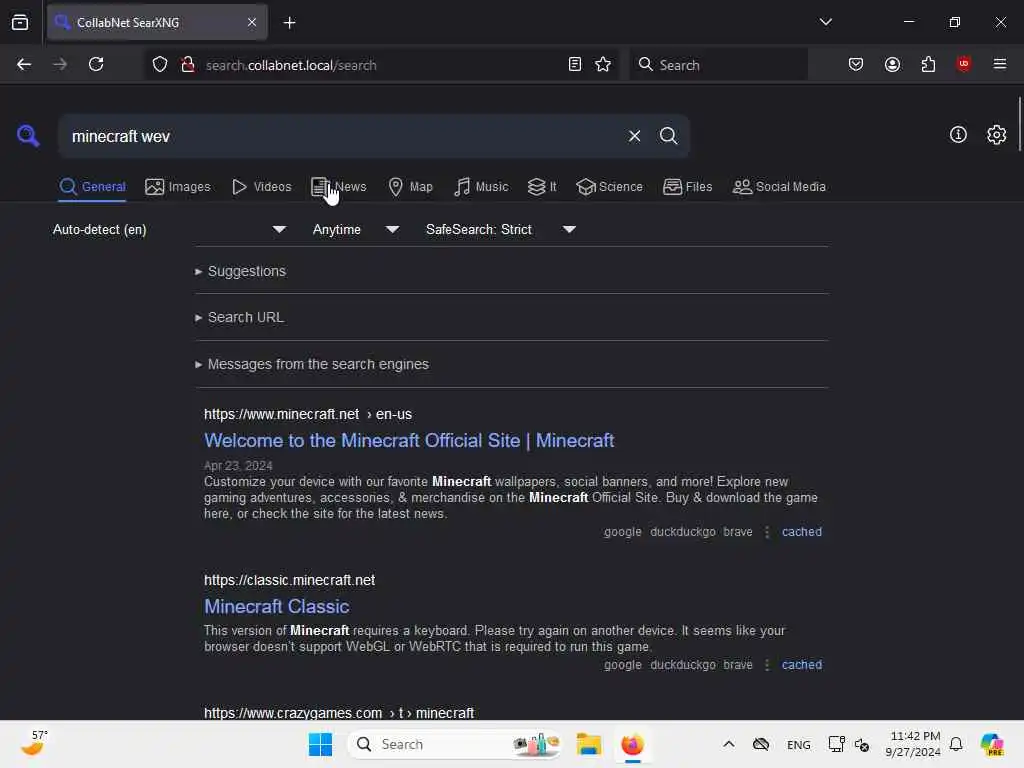Viewport: 1024px width, 768px height.
Task: Close the CollabNet SearXNG tab
Action: [252, 22]
